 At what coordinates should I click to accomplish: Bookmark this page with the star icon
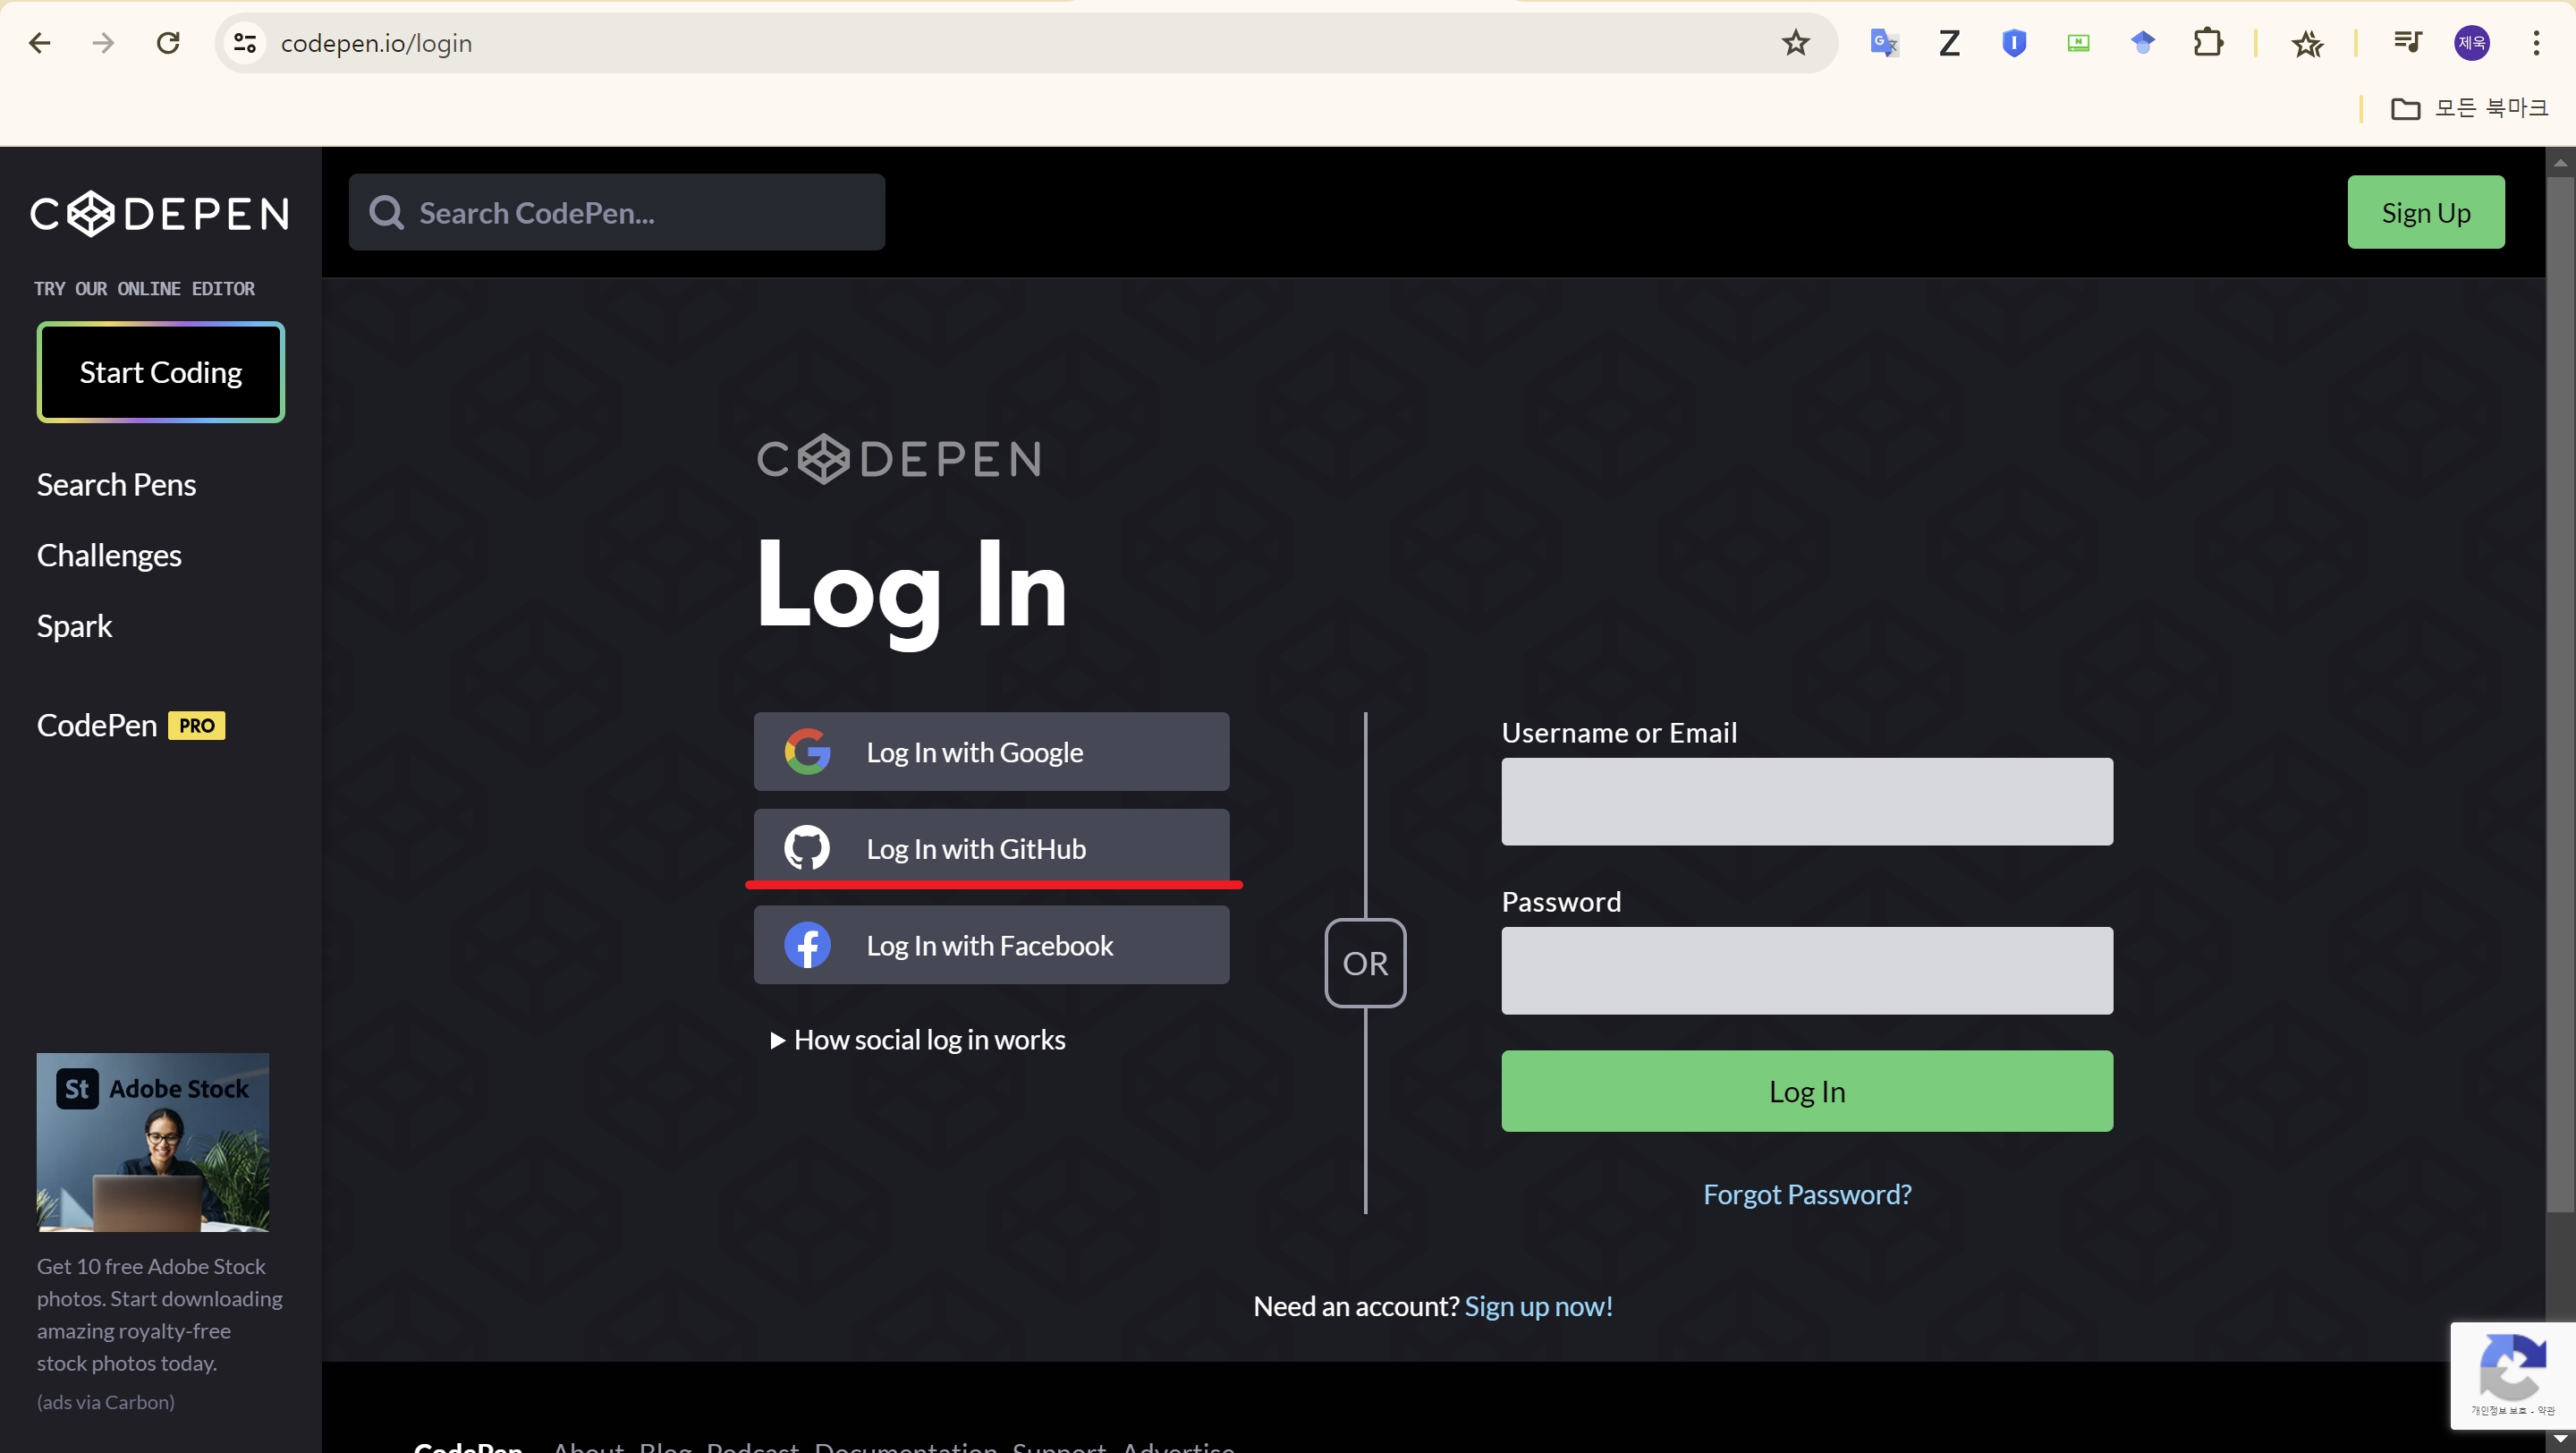click(1795, 43)
